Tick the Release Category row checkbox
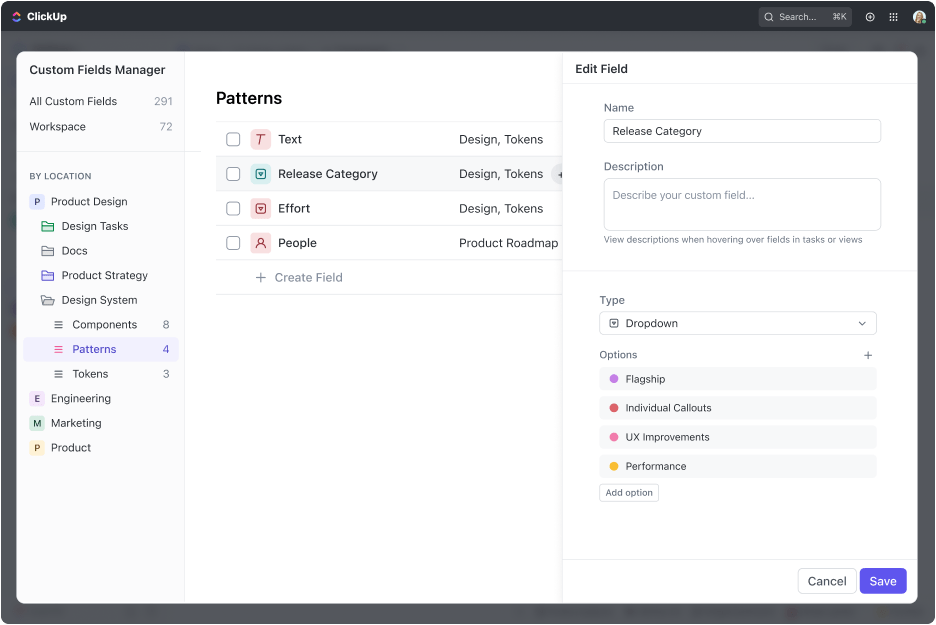Image resolution: width=936 pixels, height=625 pixels. tap(233, 174)
